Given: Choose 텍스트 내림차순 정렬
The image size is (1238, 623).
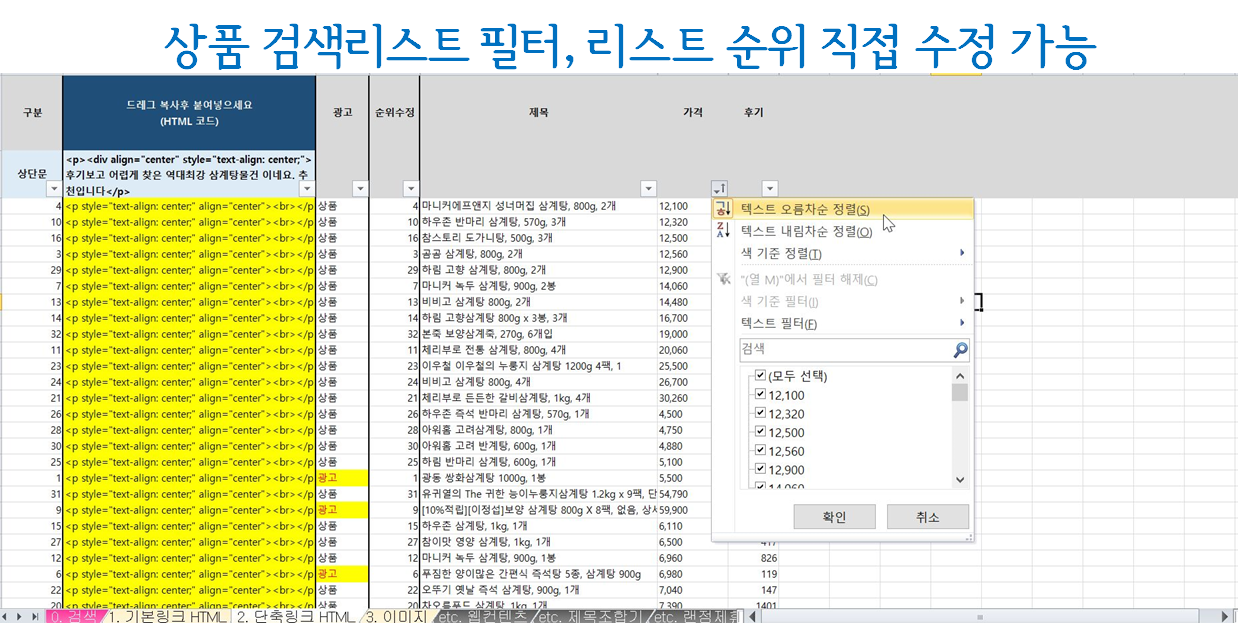Looking at the screenshot, I should click(843, 231).
